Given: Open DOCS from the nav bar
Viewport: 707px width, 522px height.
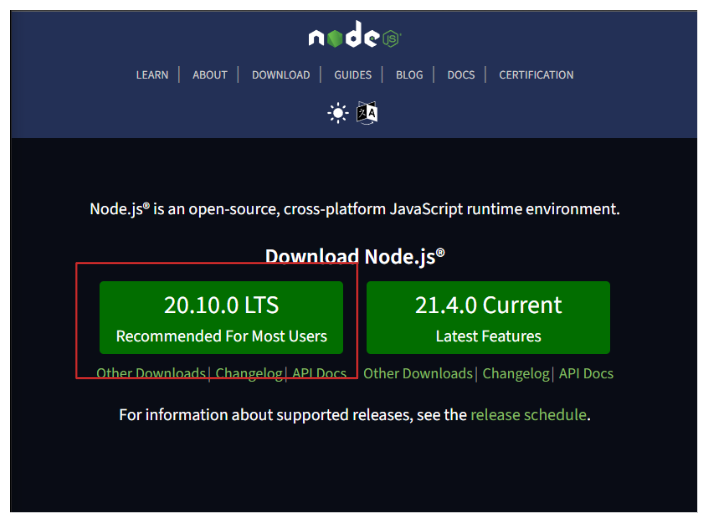Looking at the screenshot, I should [x=461, y=75].
